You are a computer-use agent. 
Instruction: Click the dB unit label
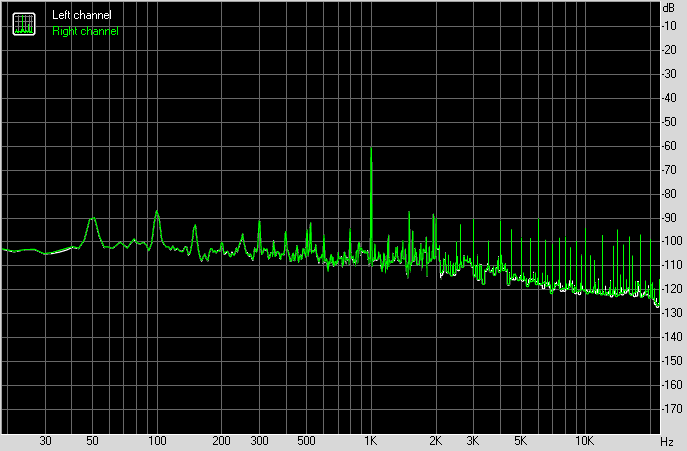(x=669, y=7)
